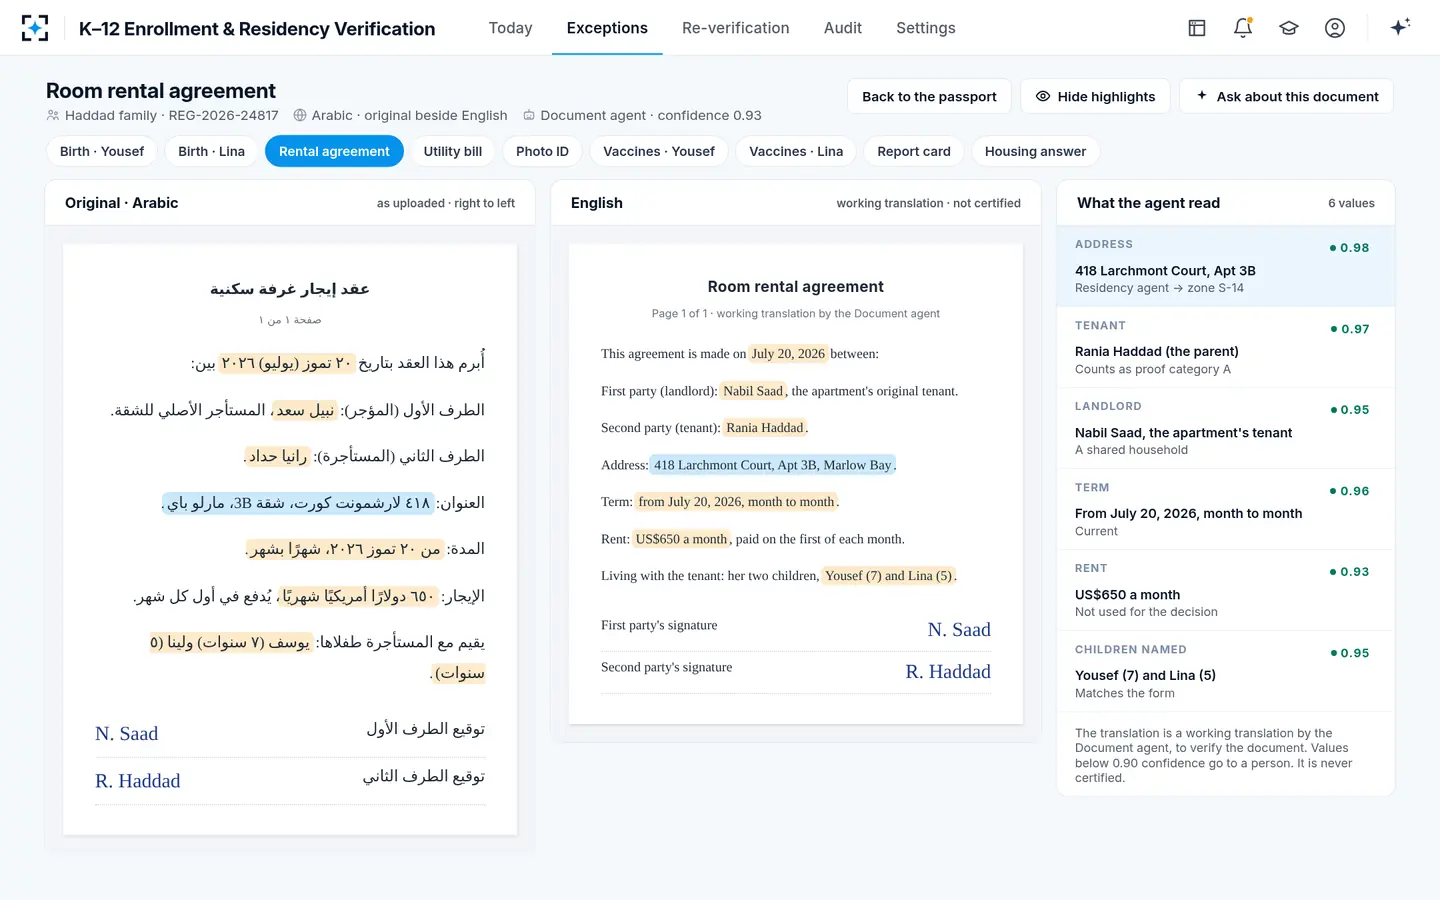Select the TENANT value card

point(1225,347)
